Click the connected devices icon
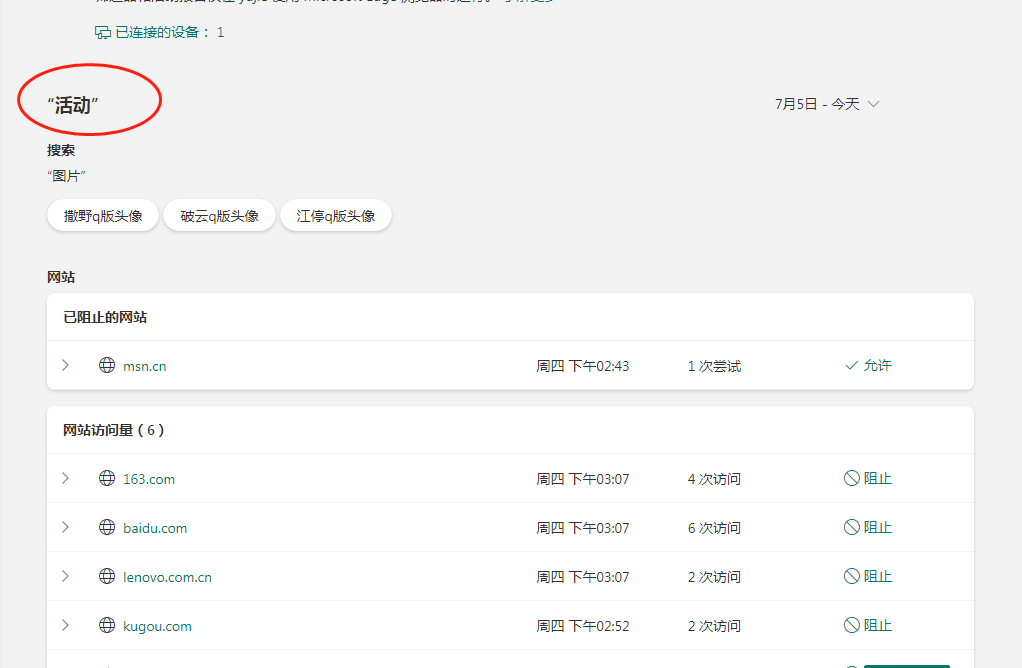Screen dimensions: 1022x668 (103, 33)
